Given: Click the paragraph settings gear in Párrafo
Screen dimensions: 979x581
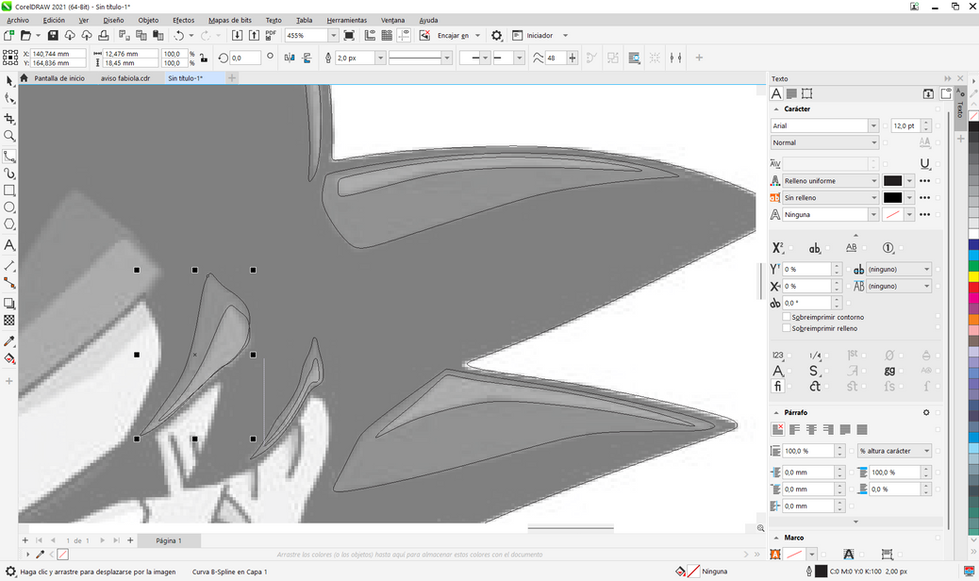Looking at the screenshot, I should click(926, 413).
